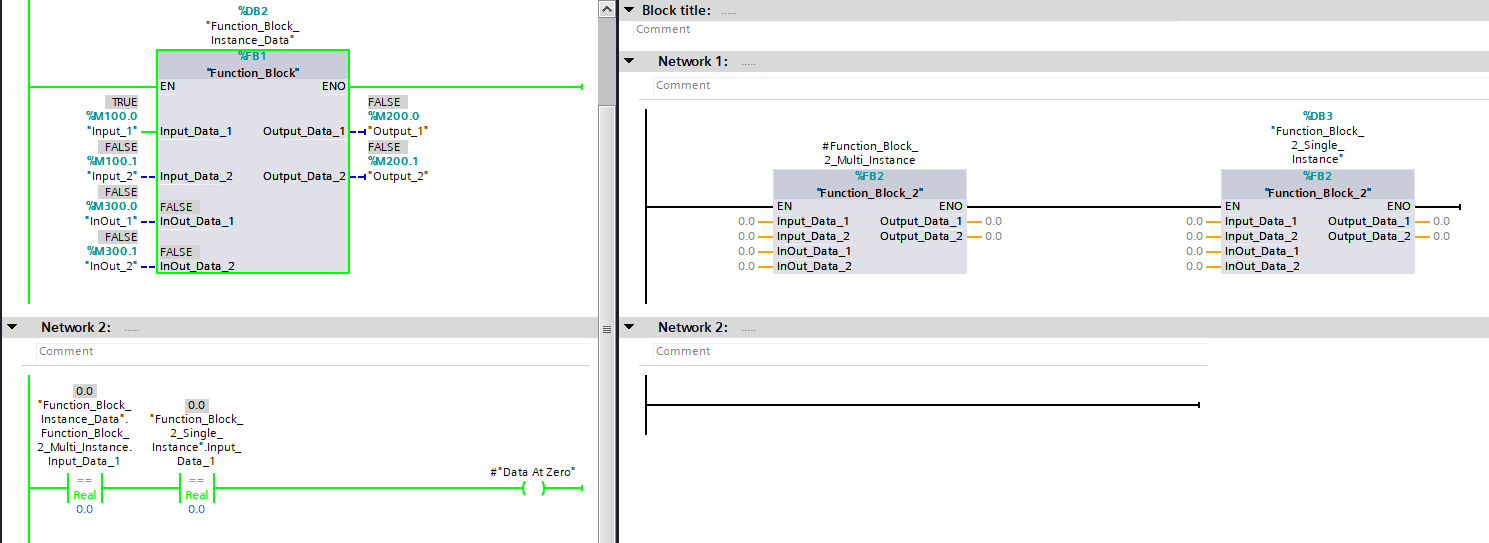Collapse Network 2 in the left editor
The image size is (1489, 543).
(x=12, y=327)
